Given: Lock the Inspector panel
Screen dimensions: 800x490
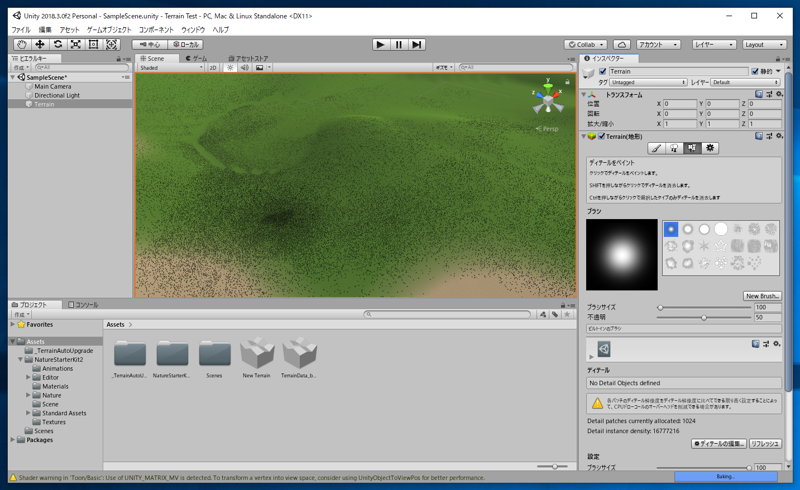Looking at the screenshot, I should click(778, 59).
